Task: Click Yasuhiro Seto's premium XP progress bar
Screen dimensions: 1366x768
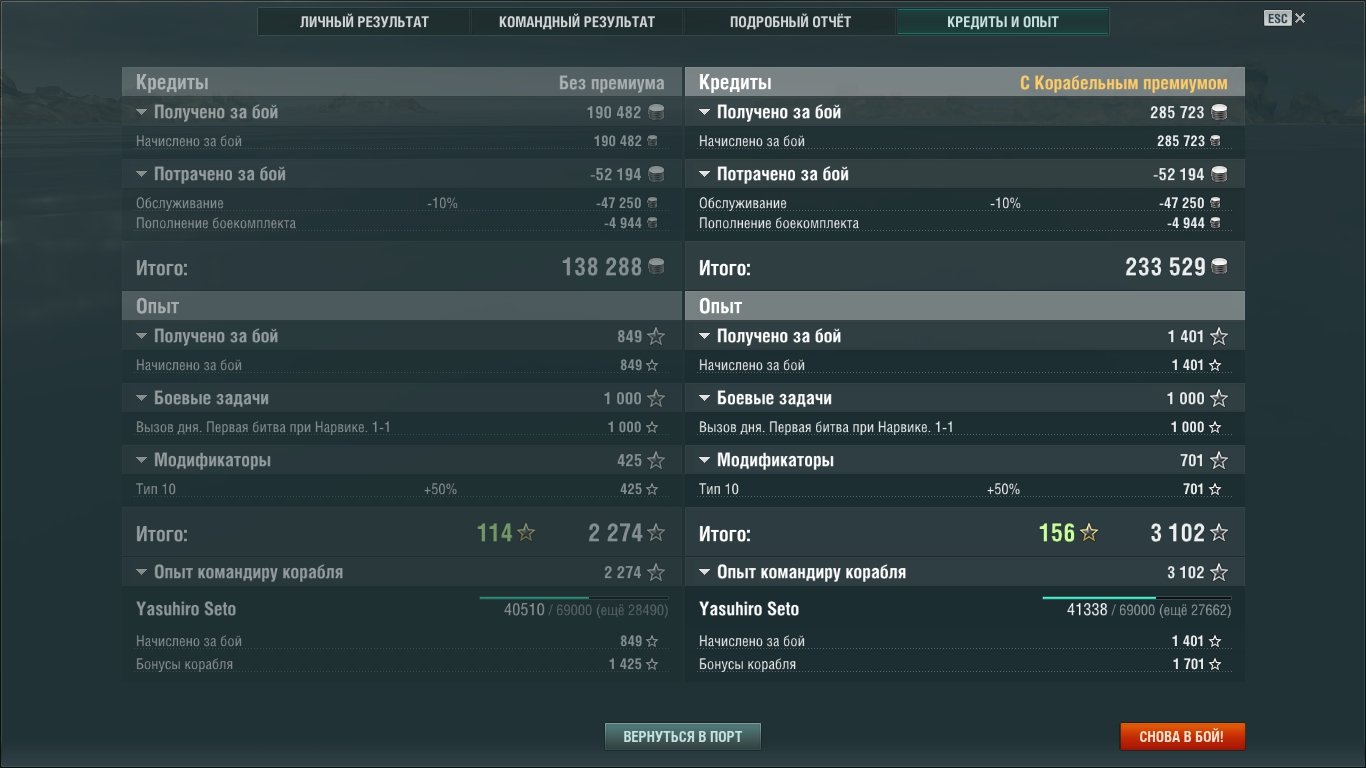Action: 1136,598
